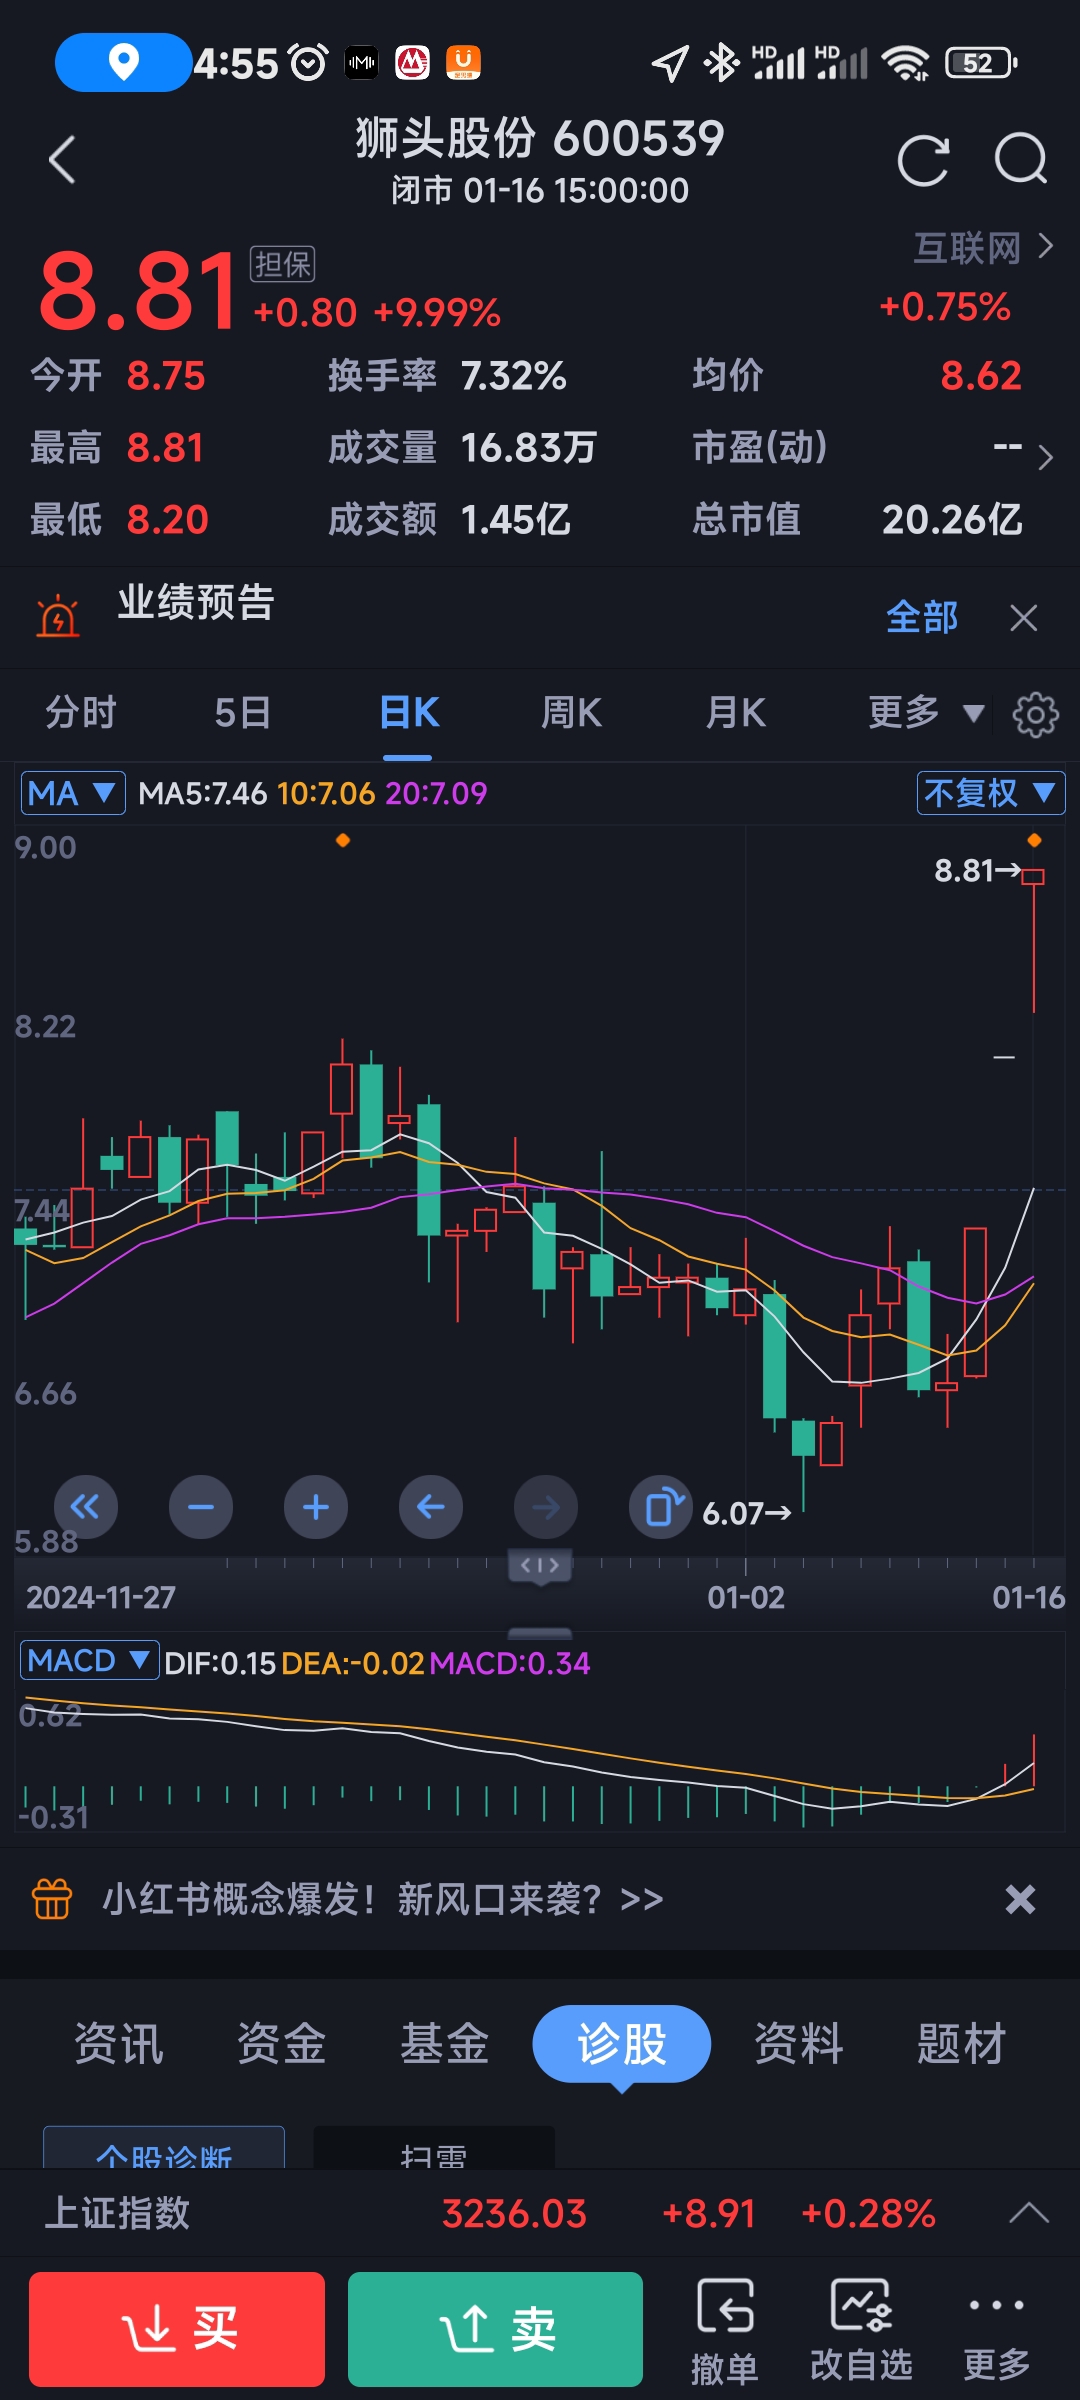1080x2400 pixels.
Task: Tap the 8.81 latest candle marker
Action: 977,871
